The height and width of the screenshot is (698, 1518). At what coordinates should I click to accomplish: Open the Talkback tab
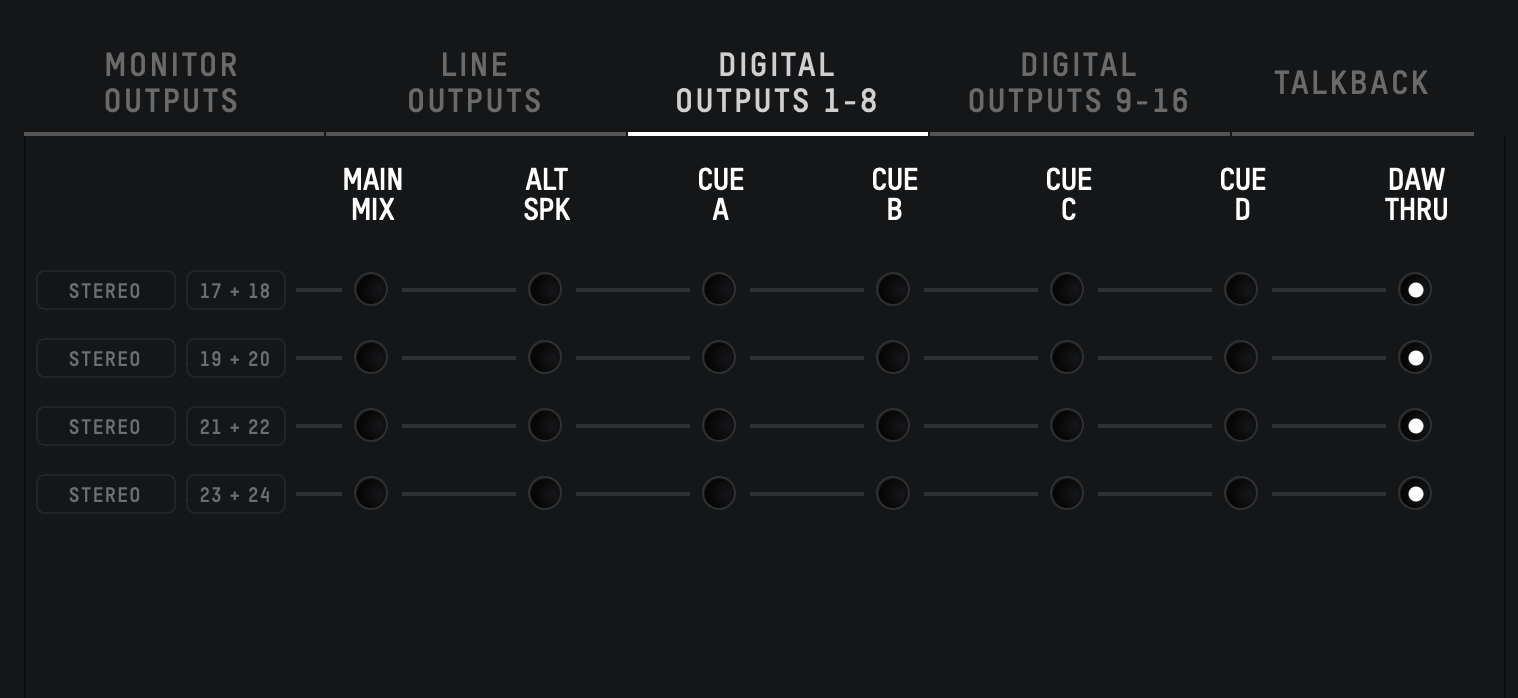[x=1352, y=83]
